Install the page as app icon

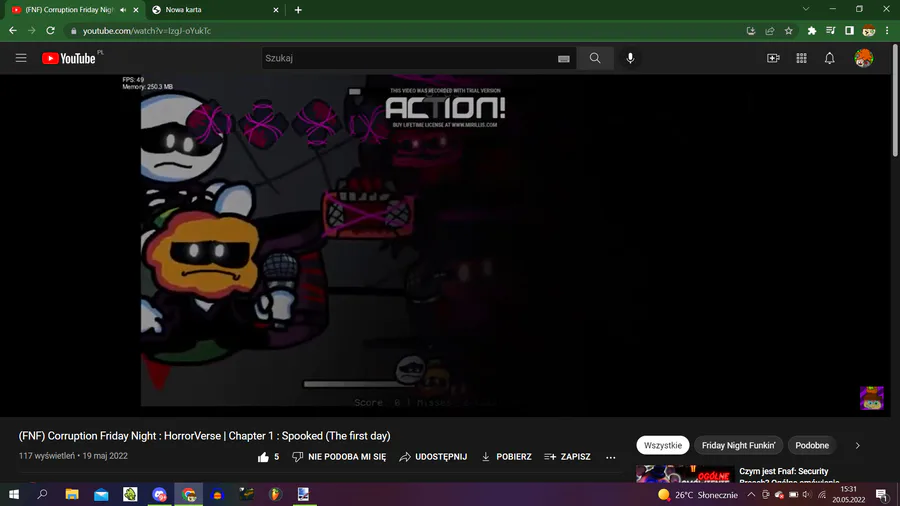pos(751,31)
